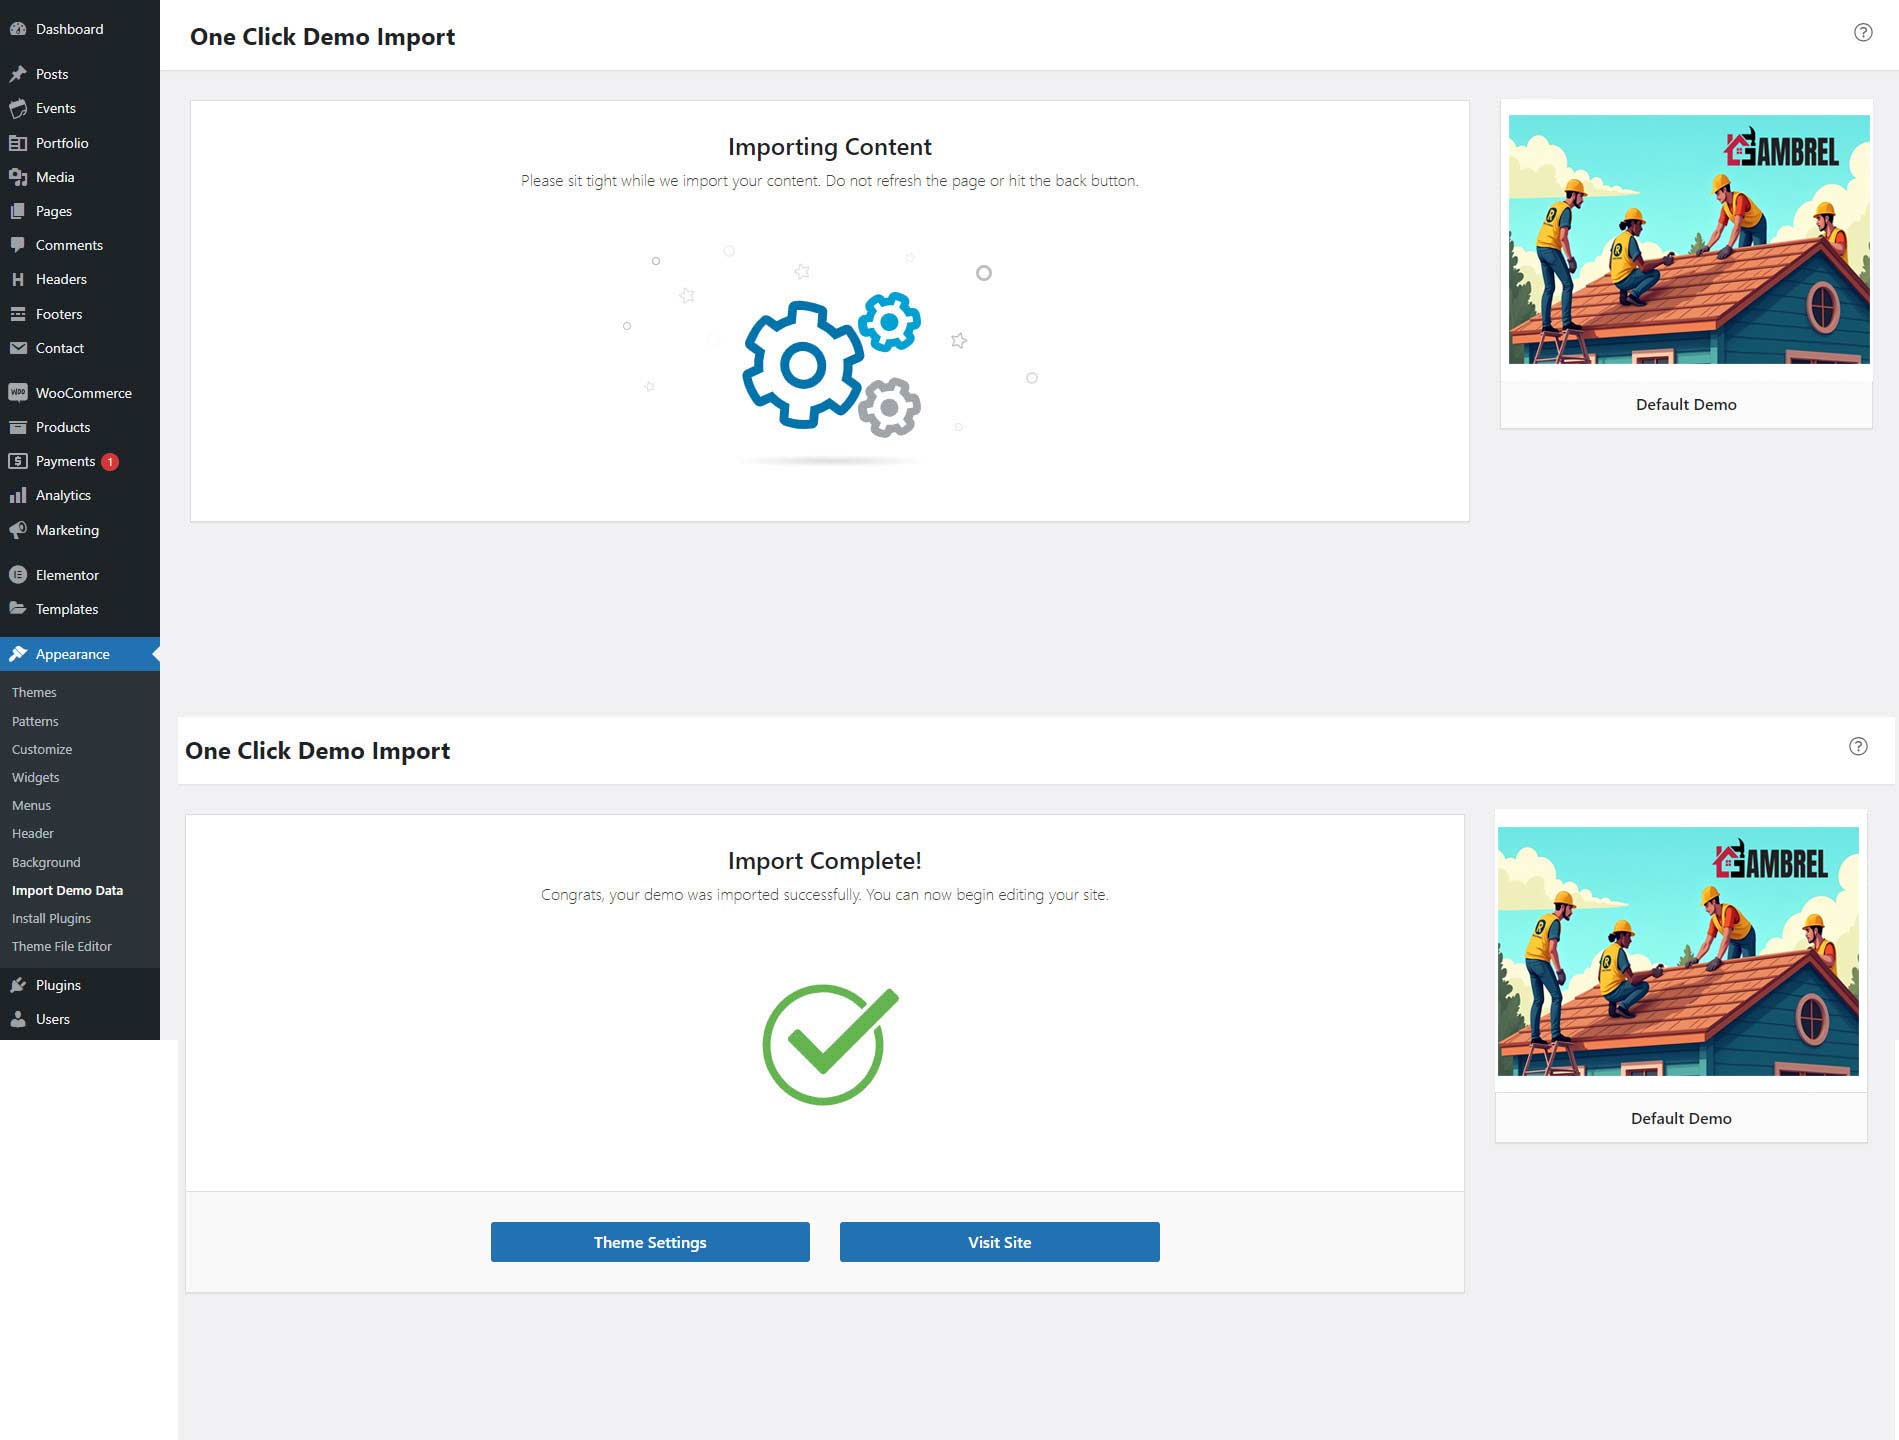Click the WooCommerce icon in sidebar

pos(17,393)
